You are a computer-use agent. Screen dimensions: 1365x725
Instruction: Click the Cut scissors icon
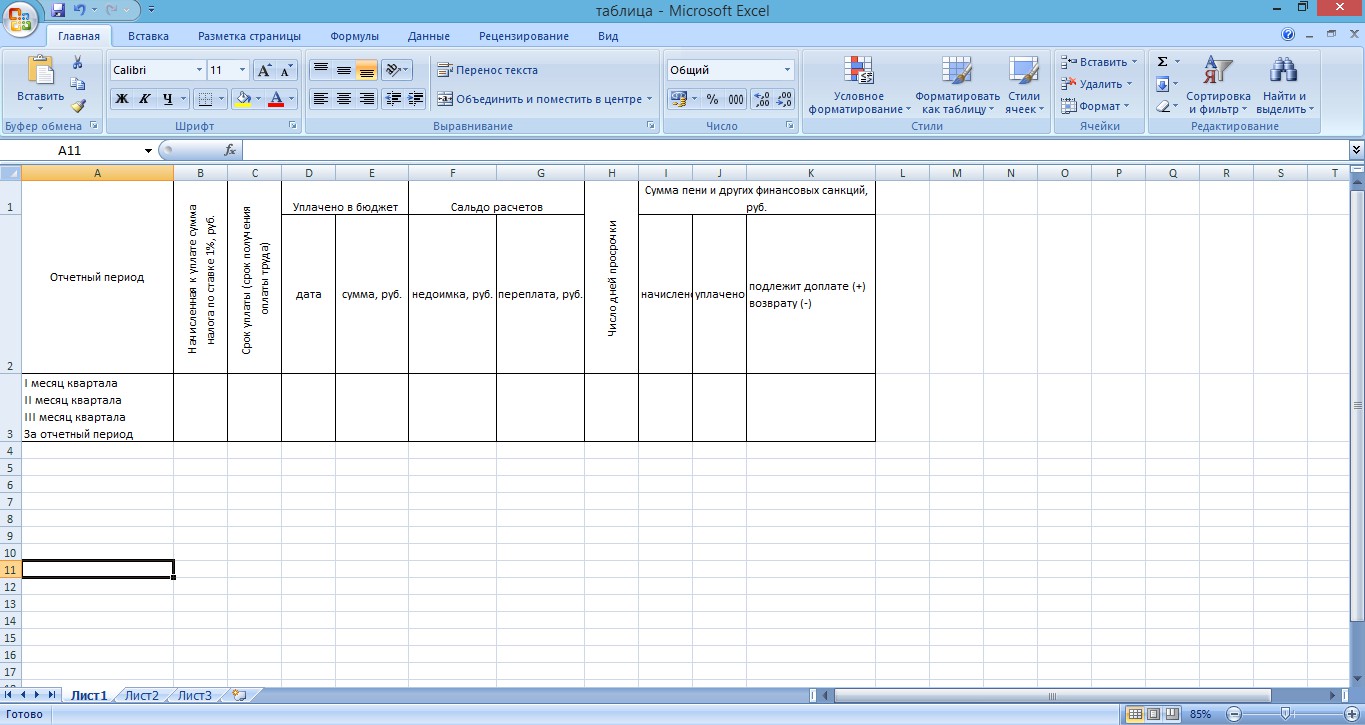[78, 62]
